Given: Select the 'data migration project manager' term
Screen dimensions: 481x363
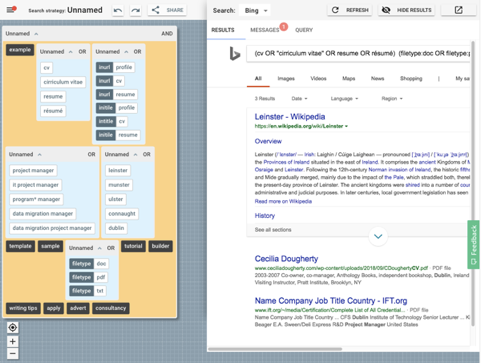Looking at the screenshot, I should pyautogui.click(x=52, y=228).
